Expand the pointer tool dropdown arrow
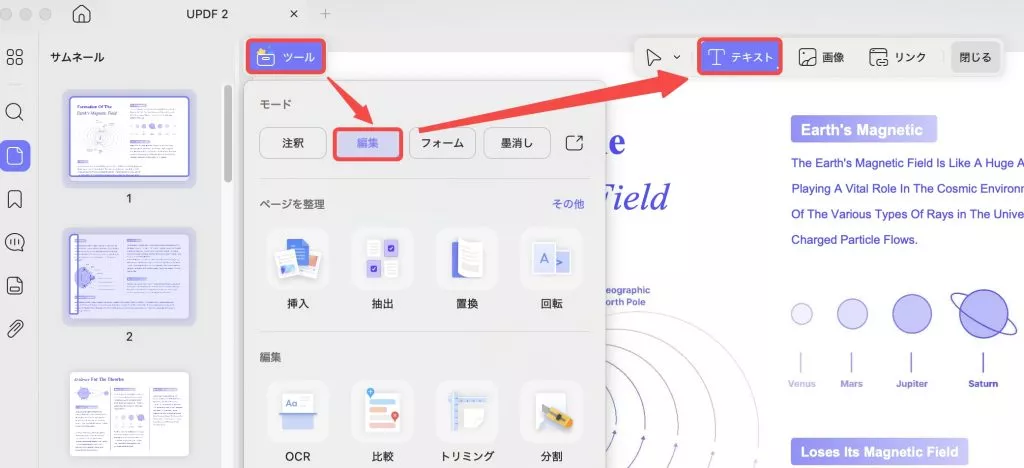This screenshot has height=468, width=1024. coord(677,57)
